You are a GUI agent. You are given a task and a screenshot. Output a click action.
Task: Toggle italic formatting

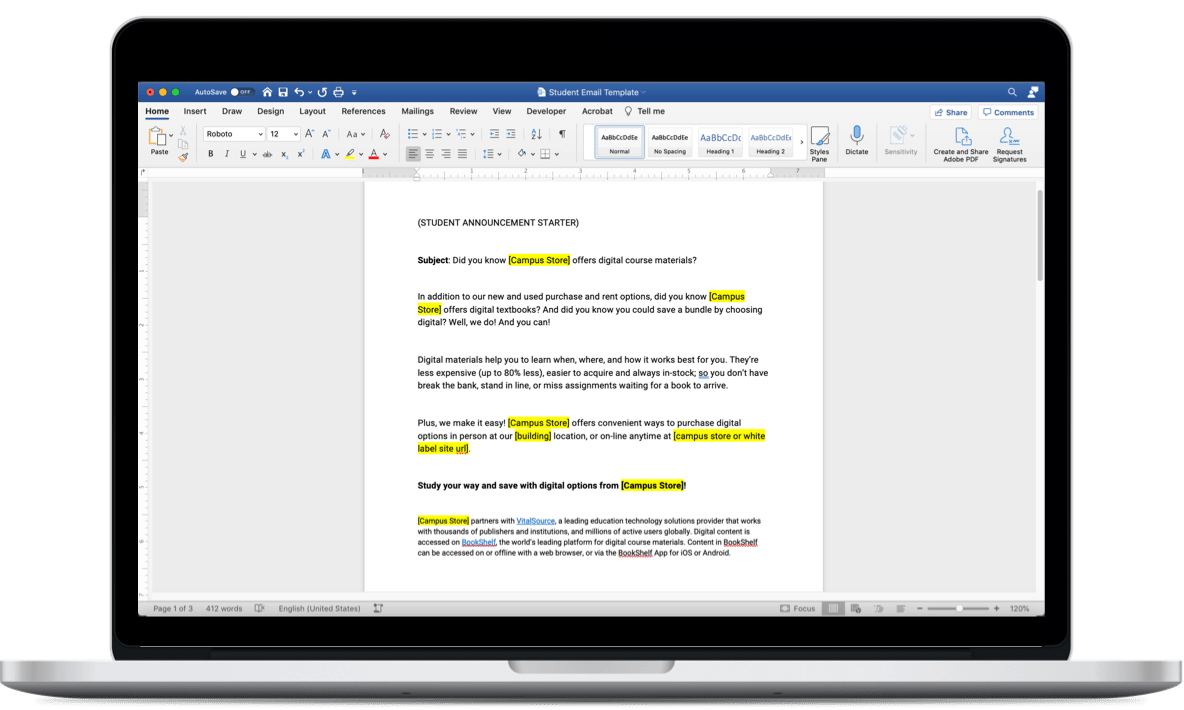pos(227,154)
